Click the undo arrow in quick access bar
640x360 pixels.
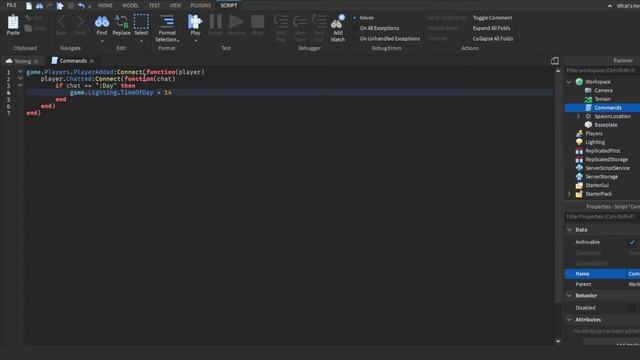coord(81,5)
